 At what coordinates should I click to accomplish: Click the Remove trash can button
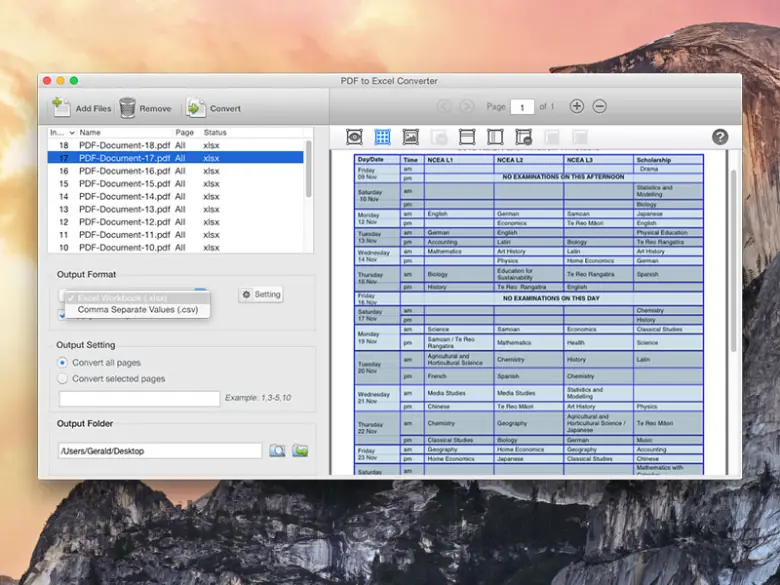[145, 108]
